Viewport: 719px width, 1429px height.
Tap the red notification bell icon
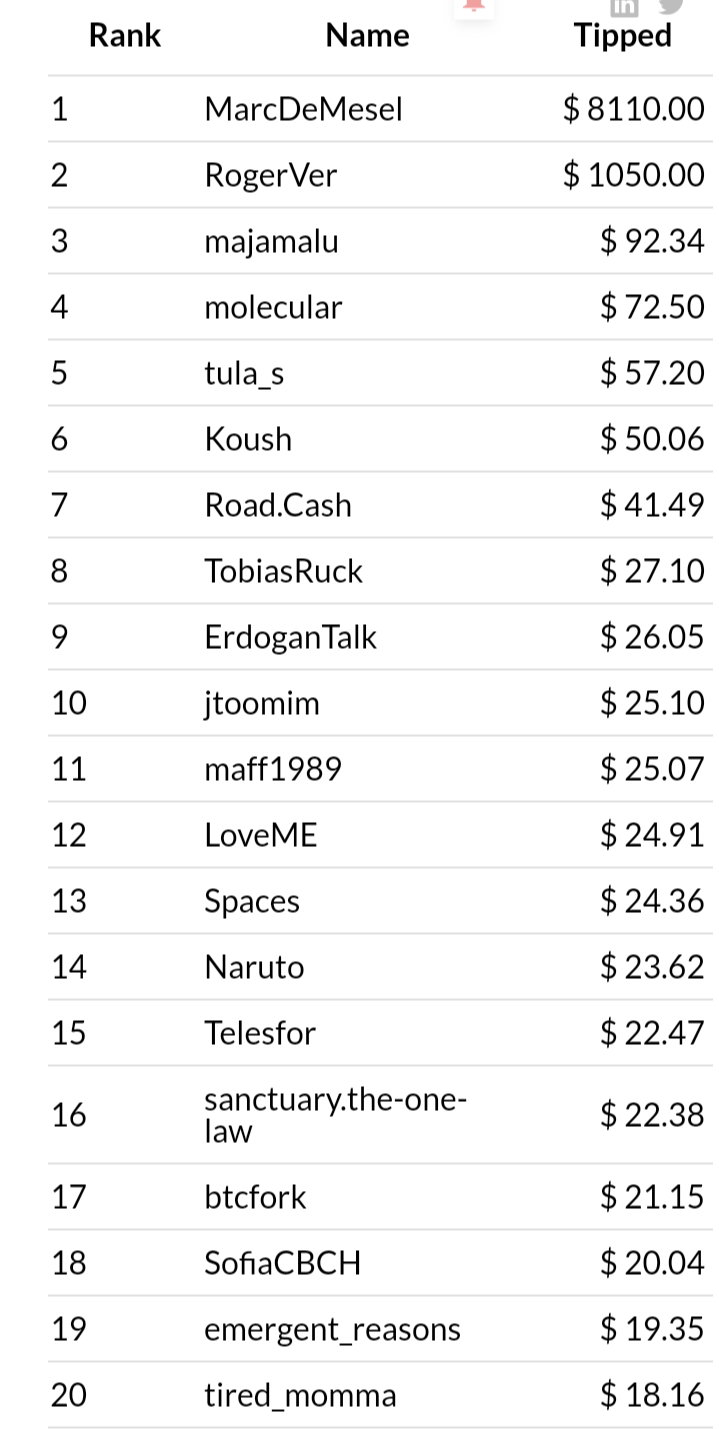pos(473,6)
